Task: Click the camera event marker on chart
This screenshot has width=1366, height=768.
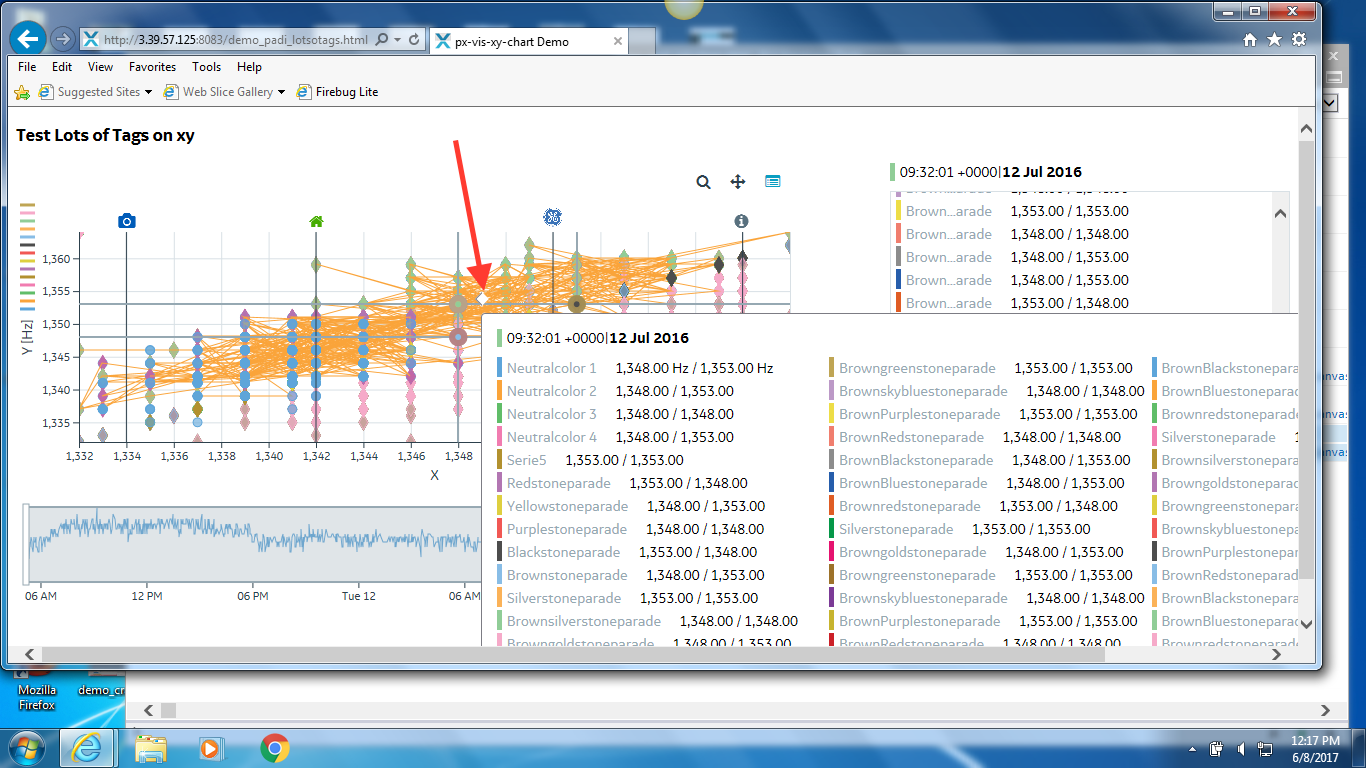Action: (x=126, y=221)
